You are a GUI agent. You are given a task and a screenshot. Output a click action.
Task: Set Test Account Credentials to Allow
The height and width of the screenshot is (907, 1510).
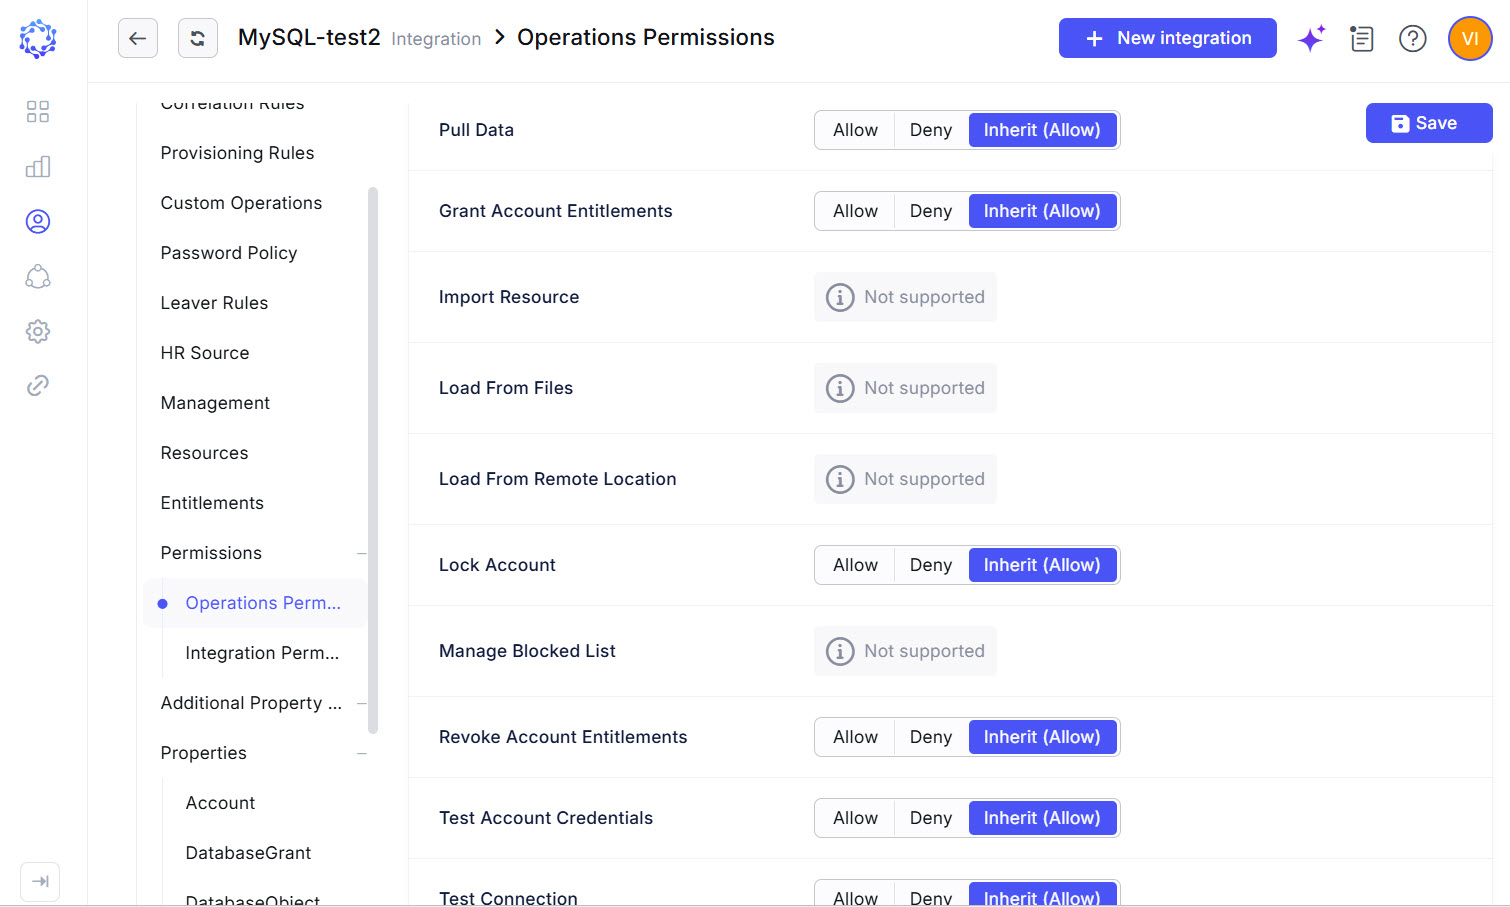(x=855, y=818)
